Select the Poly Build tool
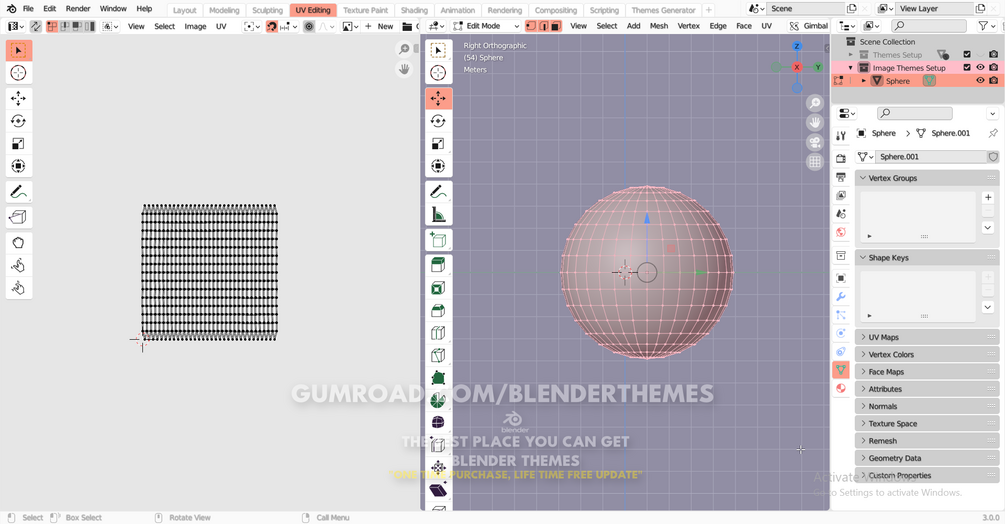 click(438, 378)
